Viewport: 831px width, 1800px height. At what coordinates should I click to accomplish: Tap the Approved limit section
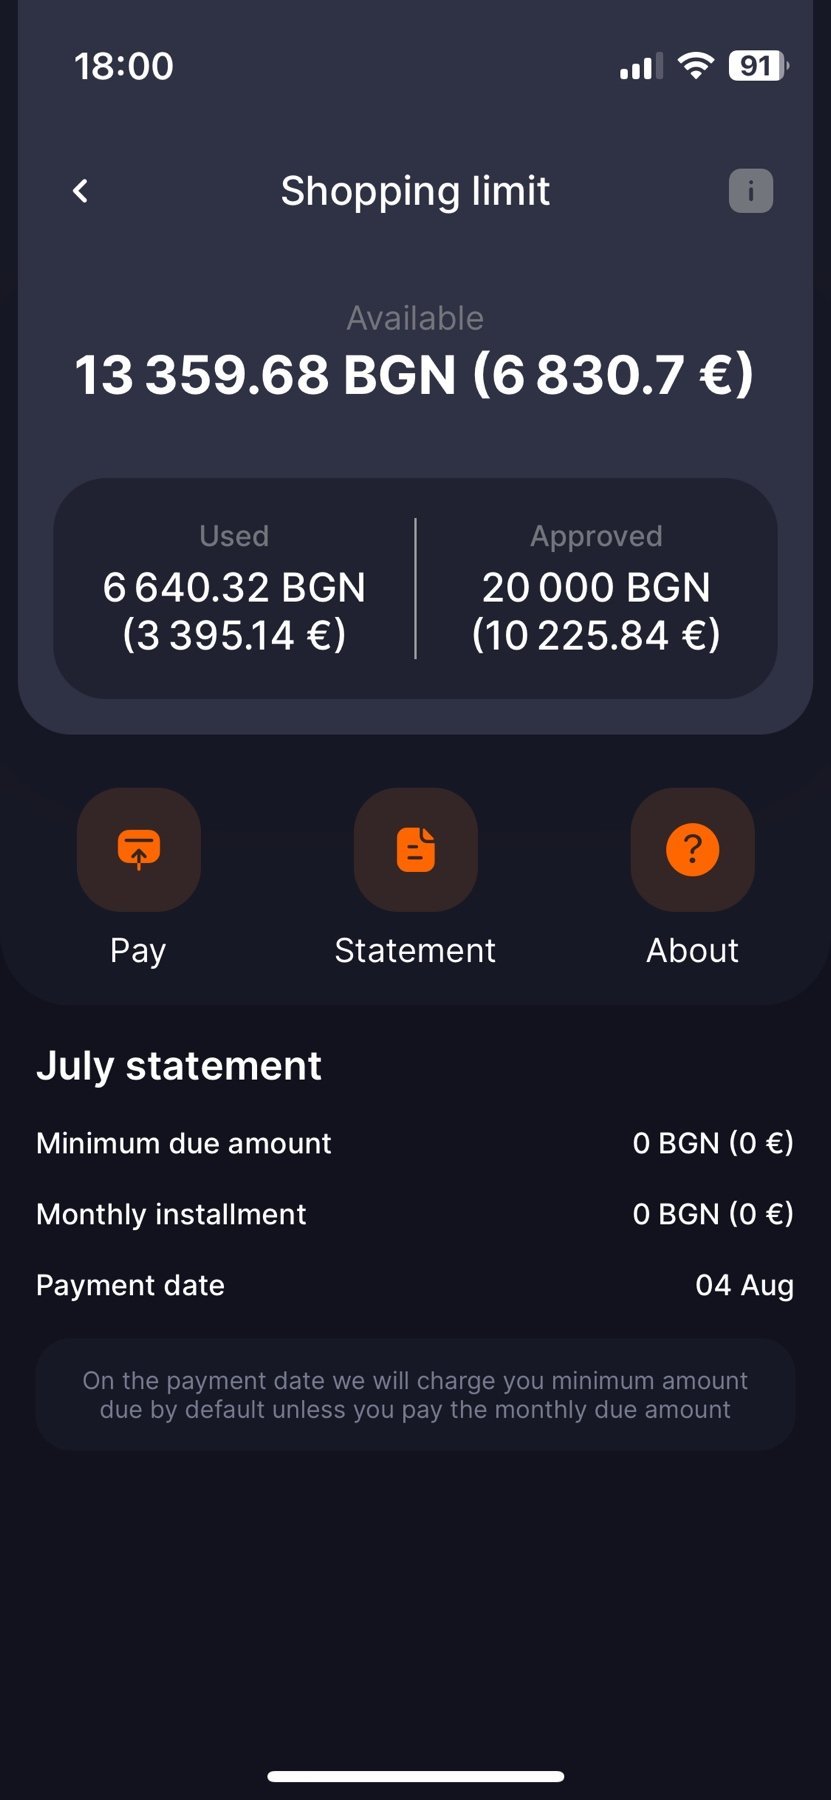pyautogui.click(x=596, y=590)
